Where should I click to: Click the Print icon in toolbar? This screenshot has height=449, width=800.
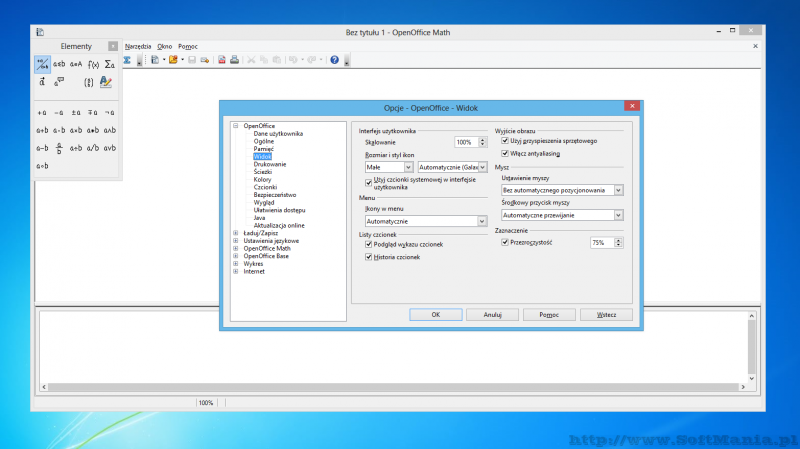[x=234, y=60]
